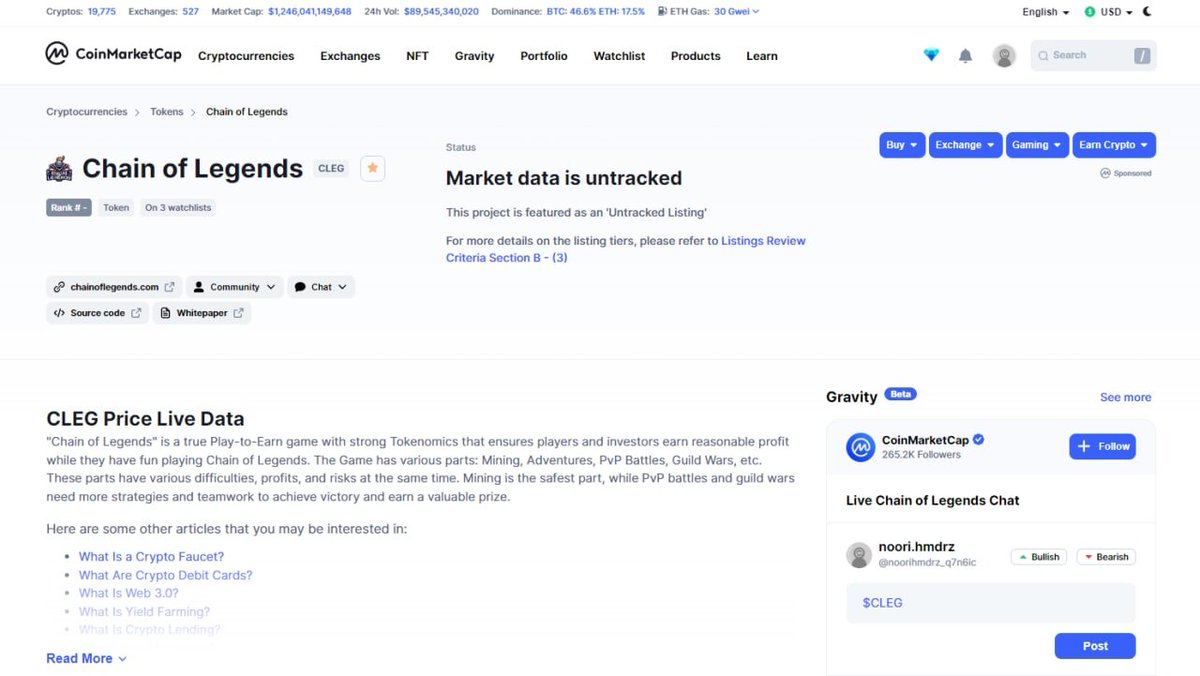The width and height of the screenshot is (1200, 676).
Task: Click the CoinMarketCap Gravity avatar
Action: point(860,447)
